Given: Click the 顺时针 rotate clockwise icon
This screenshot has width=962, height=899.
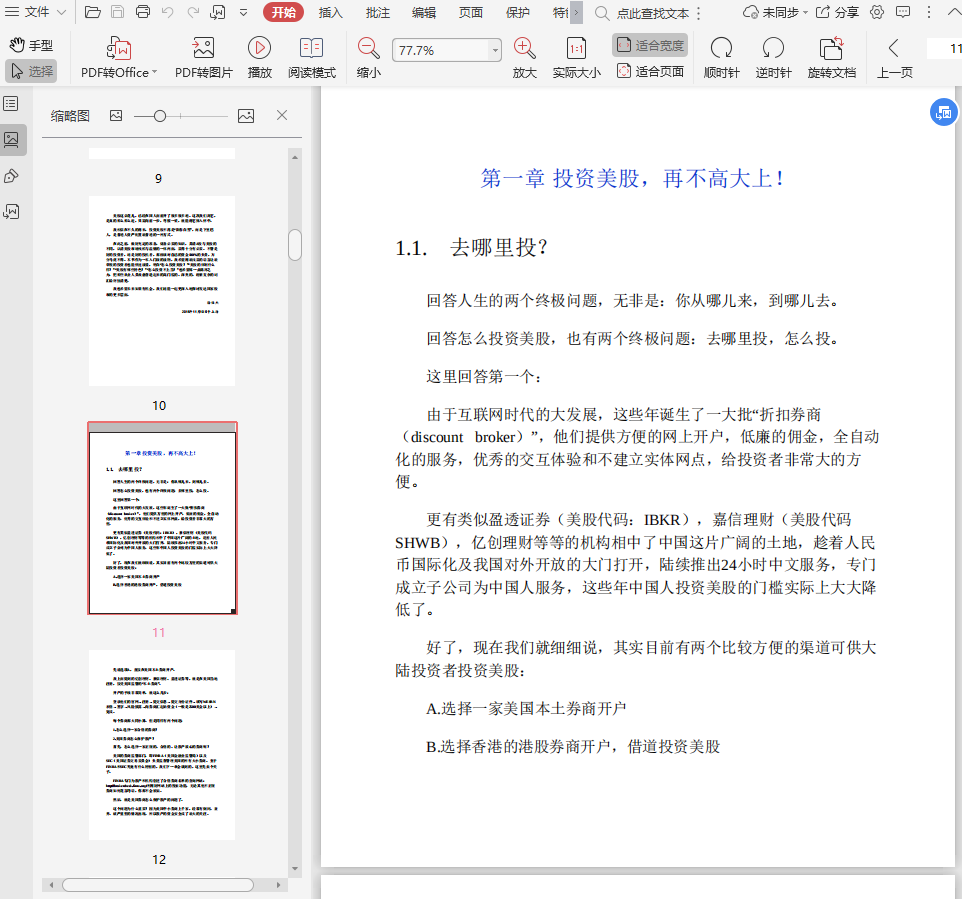Looking at the screenshot, I should point(720,48).
